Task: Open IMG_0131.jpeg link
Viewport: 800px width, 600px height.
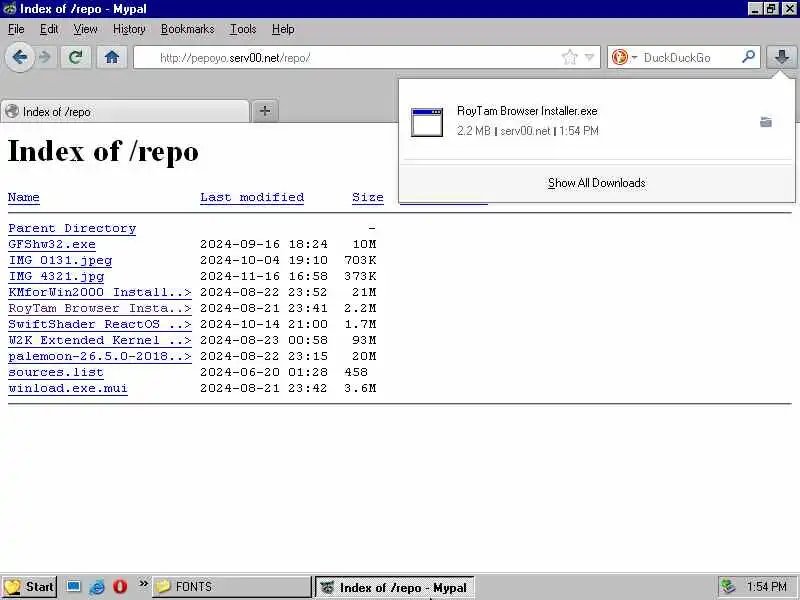Action: coord(60,260)
